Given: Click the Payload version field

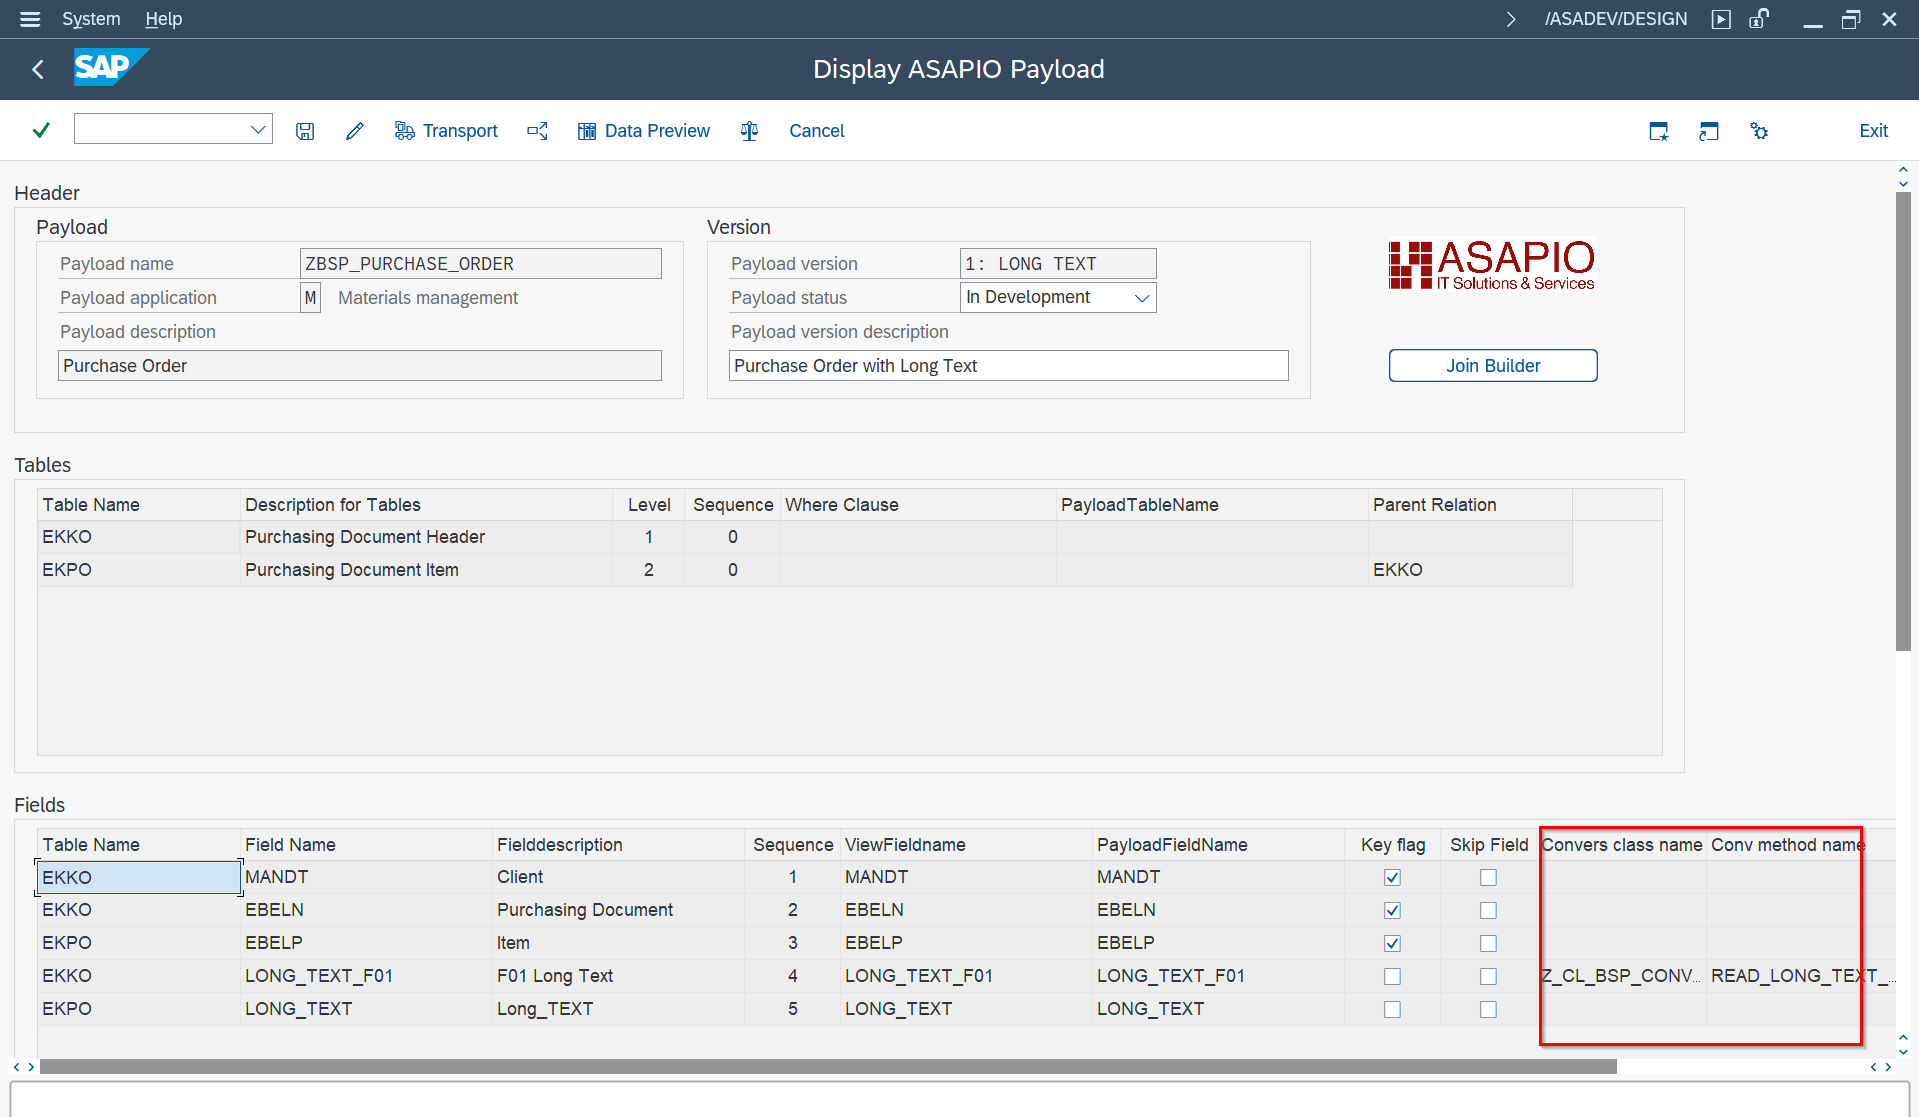Looking at the screenshot, I should click(x=1057, y=264).
